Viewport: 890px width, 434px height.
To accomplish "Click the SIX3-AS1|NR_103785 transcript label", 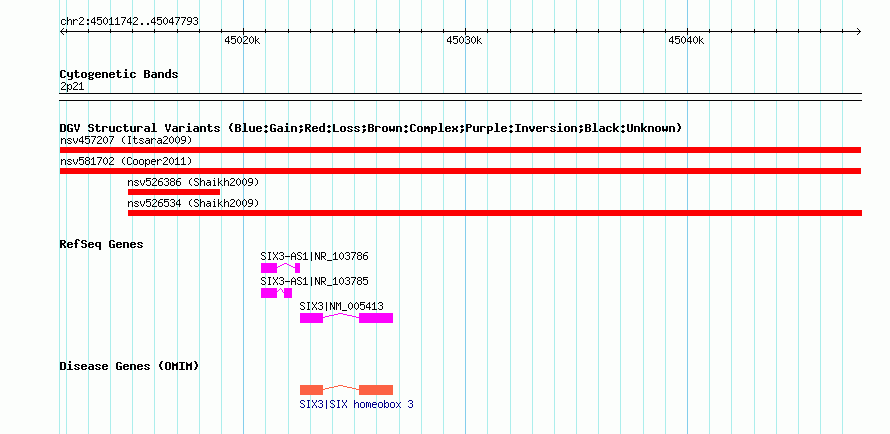I will pyautogui.click(x=314, y=281).
